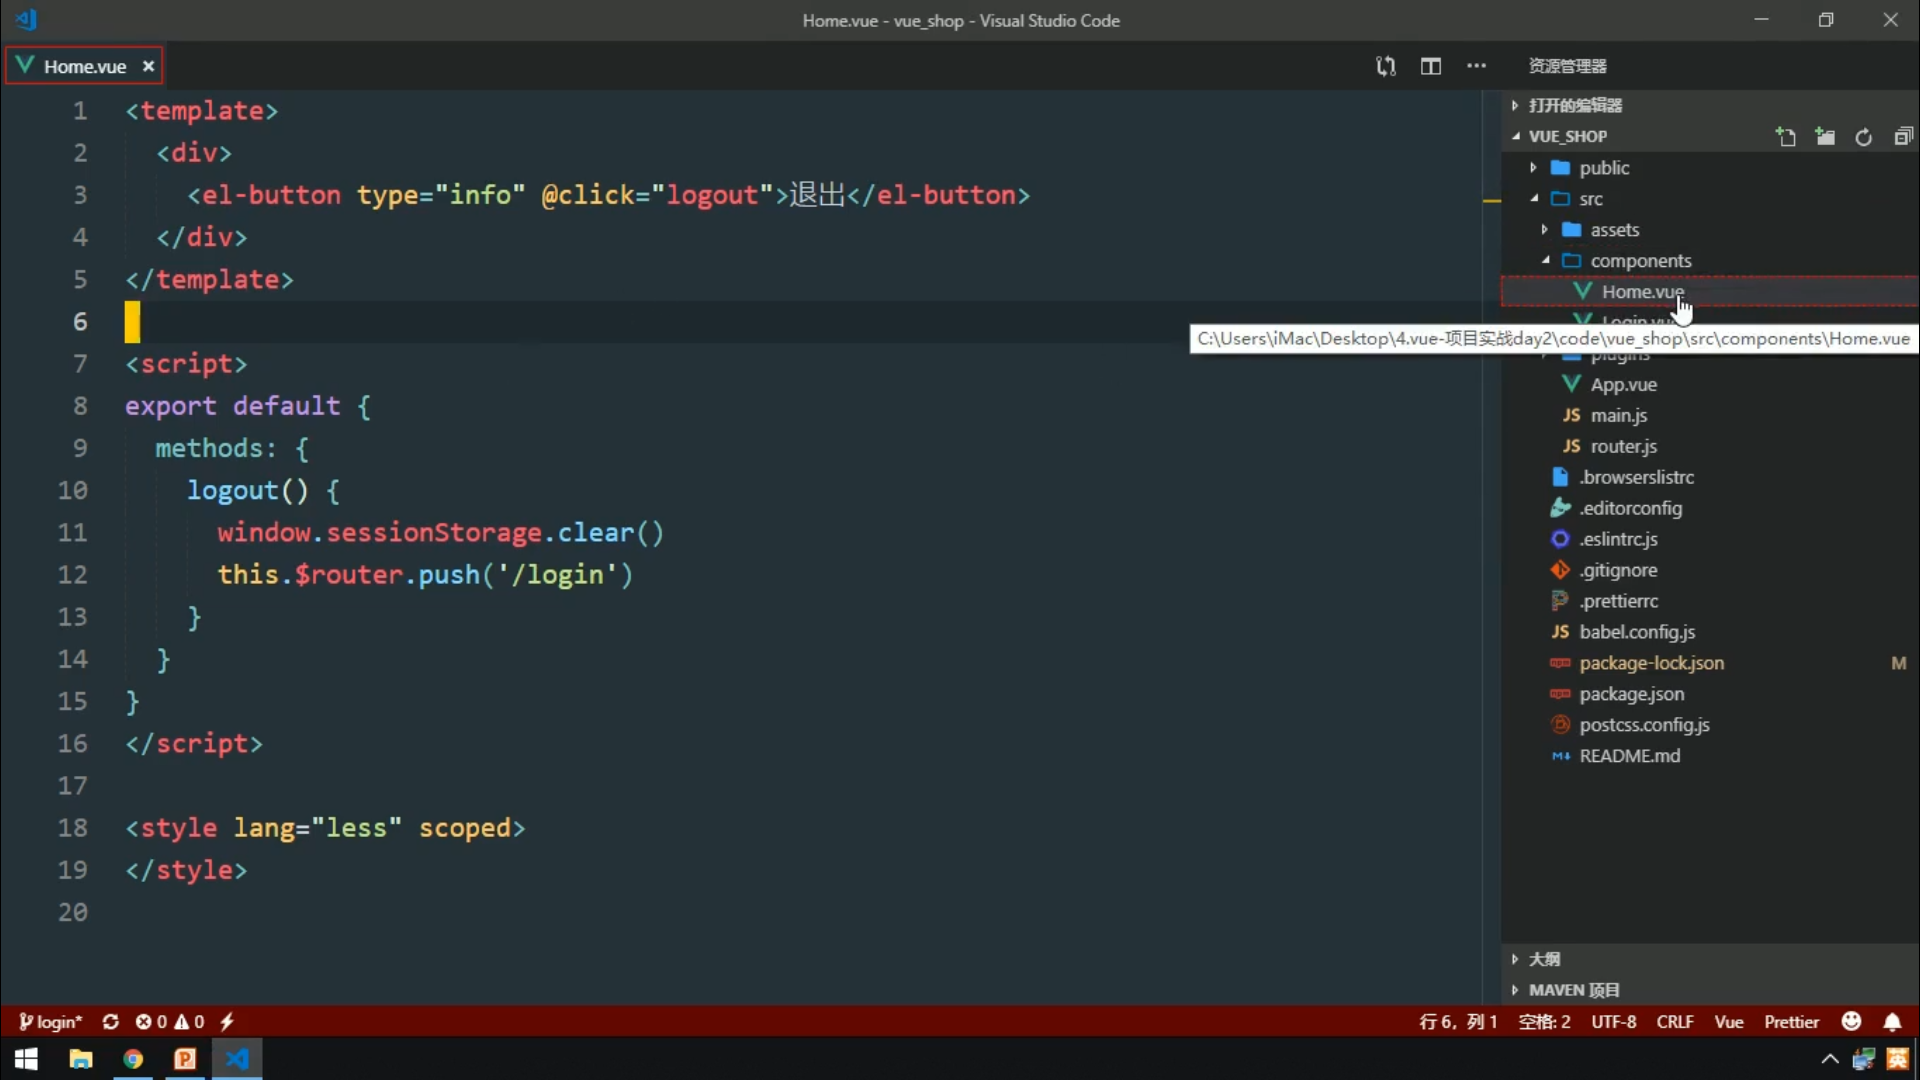
Task: Click the UTF-8 encoding indicator
Action: tap(1614, 1021)
